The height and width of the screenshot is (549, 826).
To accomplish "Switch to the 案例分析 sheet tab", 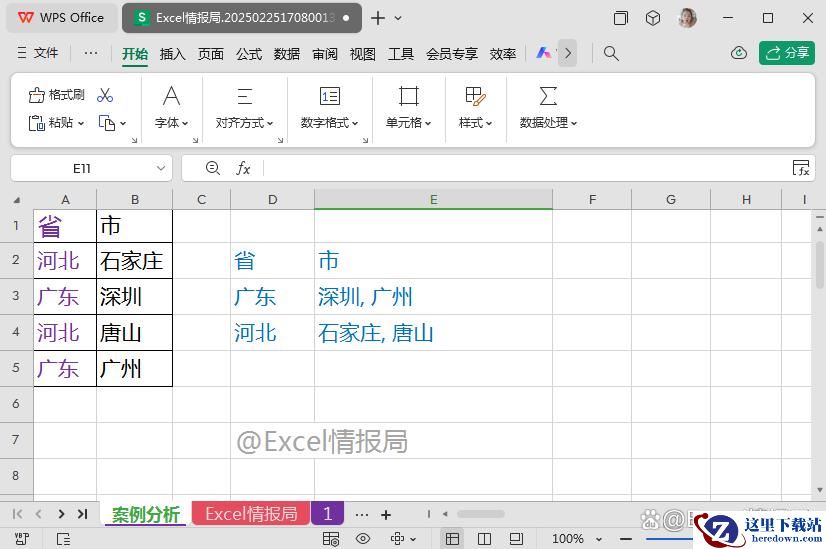I will [x=145, y=514].
